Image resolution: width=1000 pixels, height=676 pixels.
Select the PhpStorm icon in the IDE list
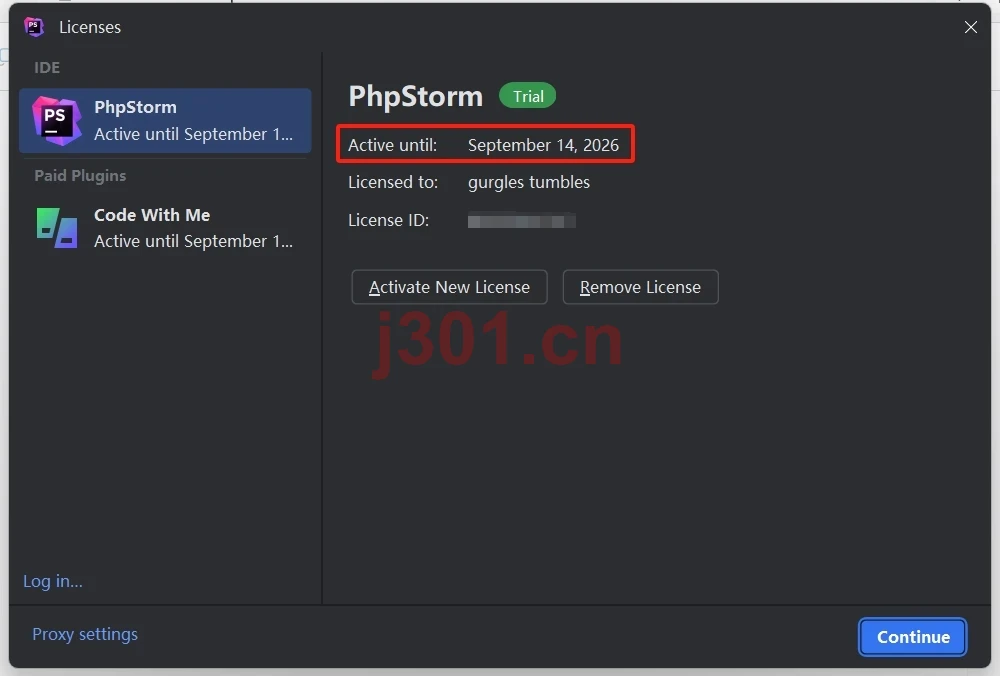(x=57, y=121)
